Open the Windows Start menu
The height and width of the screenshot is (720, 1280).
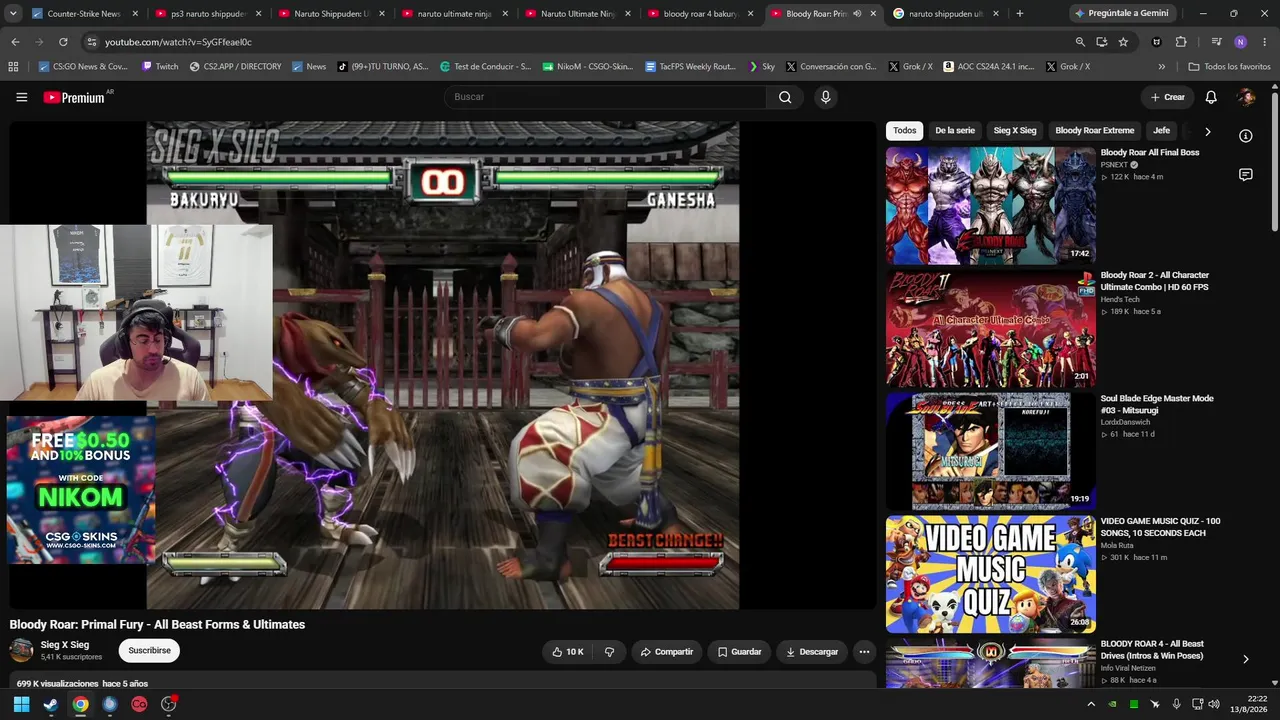click(21, 704)
